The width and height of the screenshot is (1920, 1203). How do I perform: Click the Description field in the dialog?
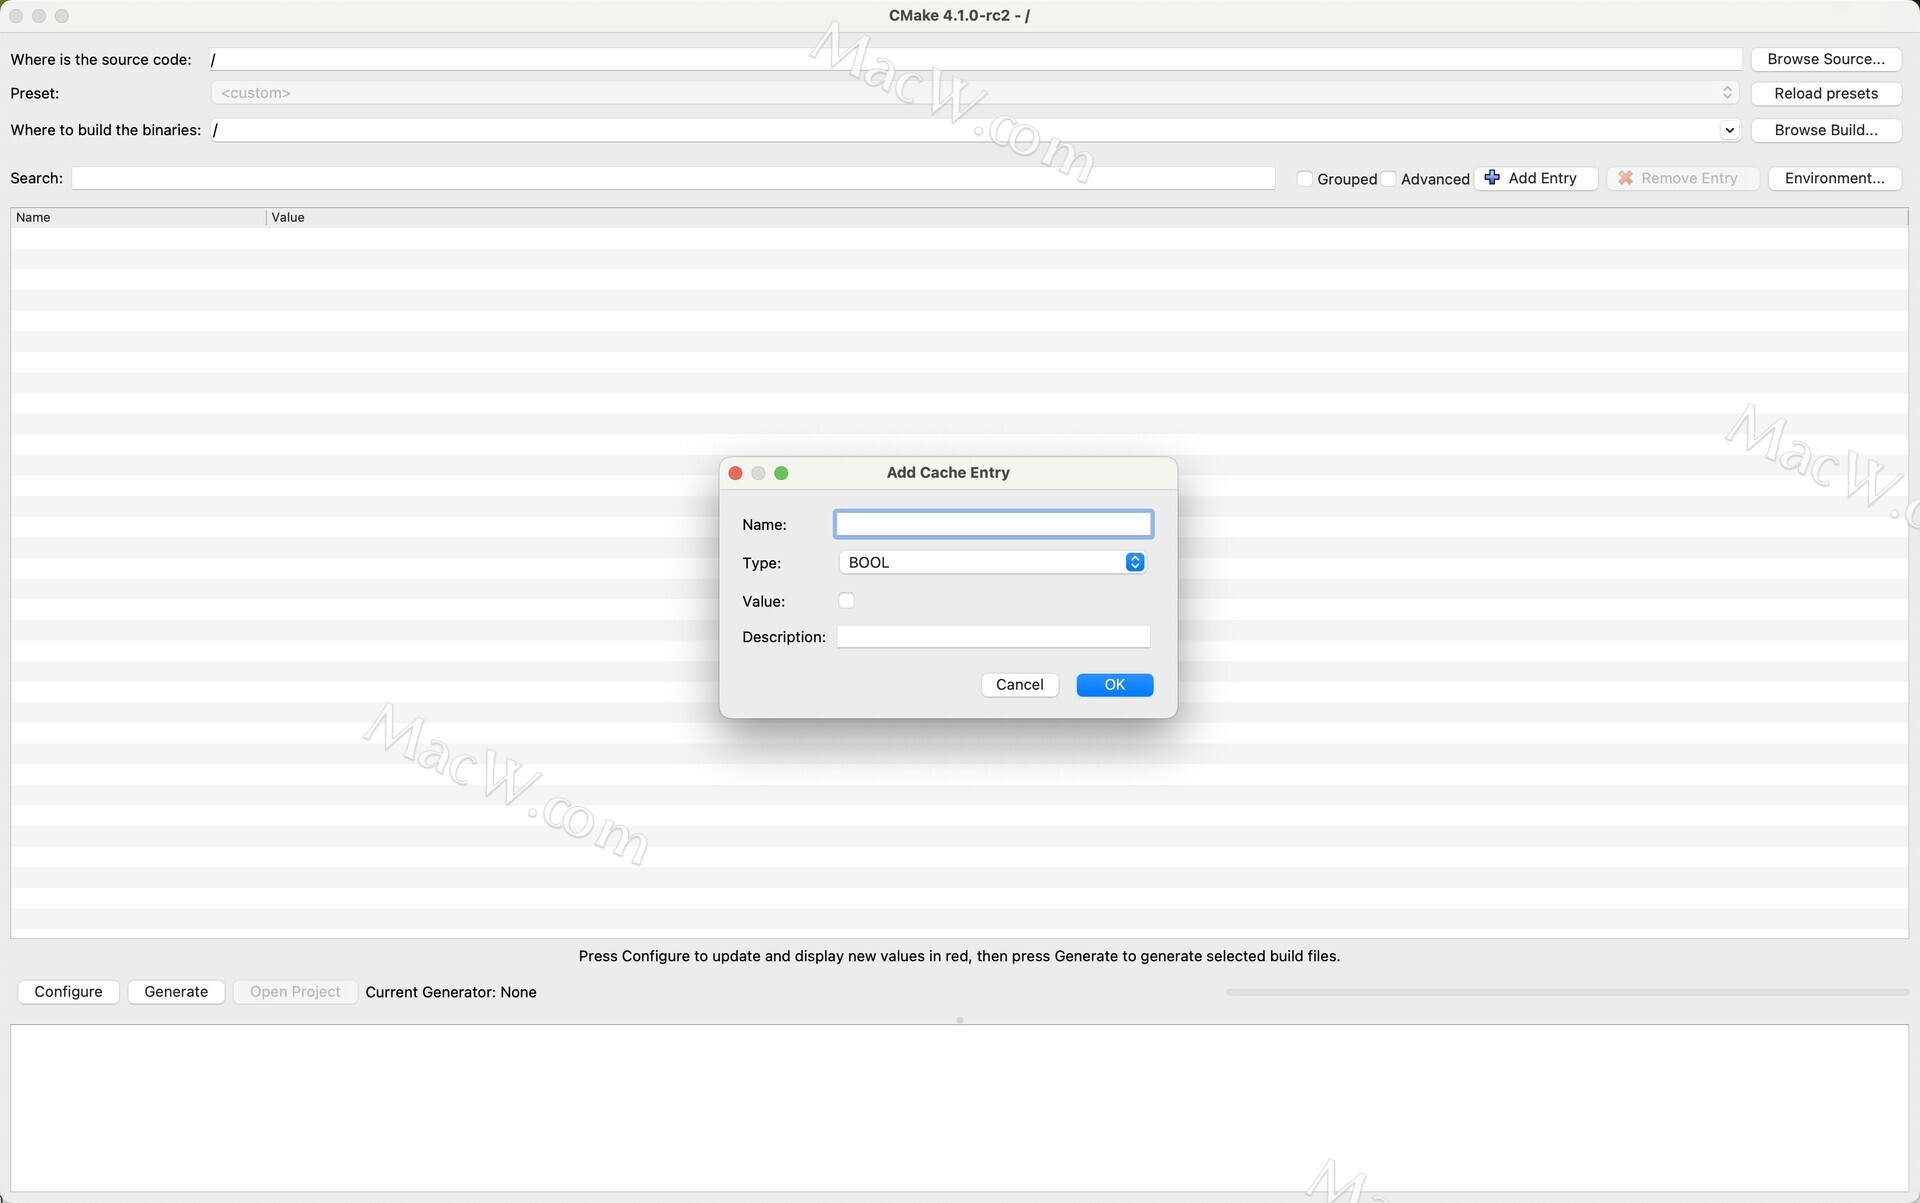[993, 637]
